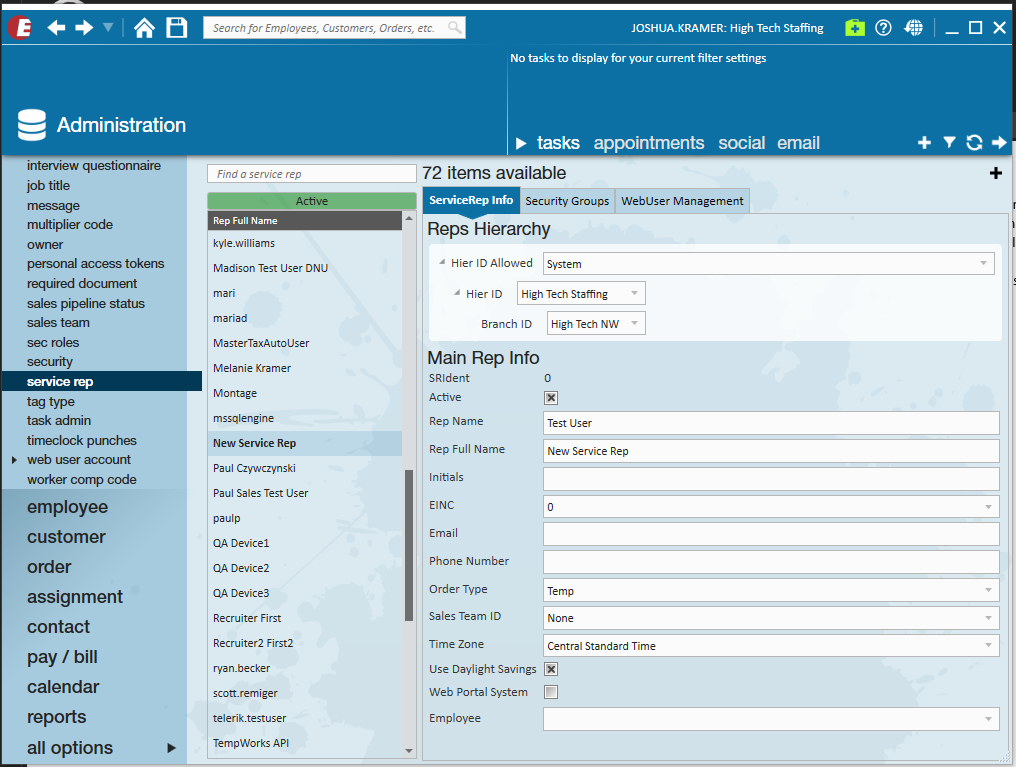Add a new service rep with plus

point(996,173)
